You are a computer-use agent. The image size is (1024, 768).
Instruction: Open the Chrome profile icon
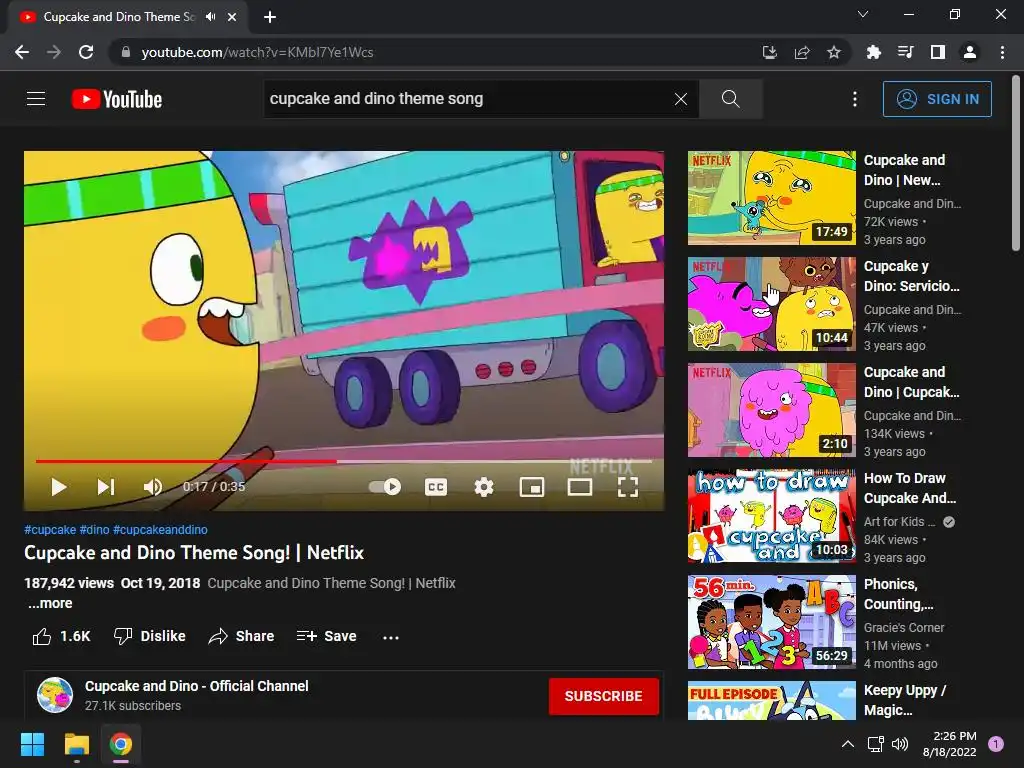tap(970, 52)
